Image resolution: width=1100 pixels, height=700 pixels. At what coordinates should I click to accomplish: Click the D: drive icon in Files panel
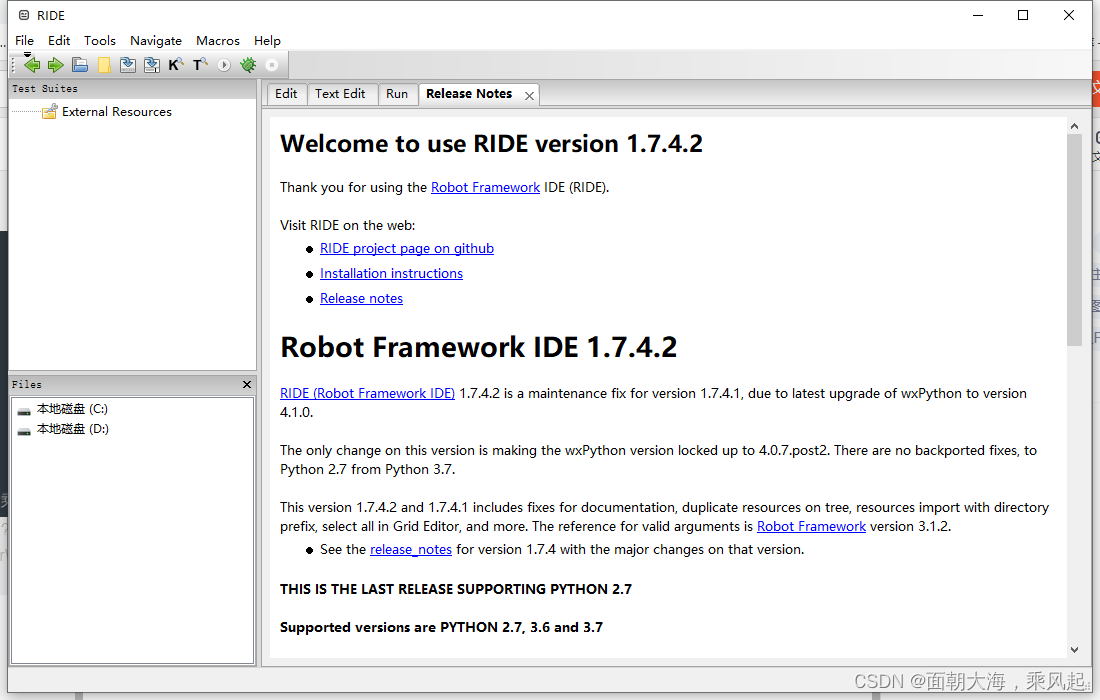(x=24, y=430)
